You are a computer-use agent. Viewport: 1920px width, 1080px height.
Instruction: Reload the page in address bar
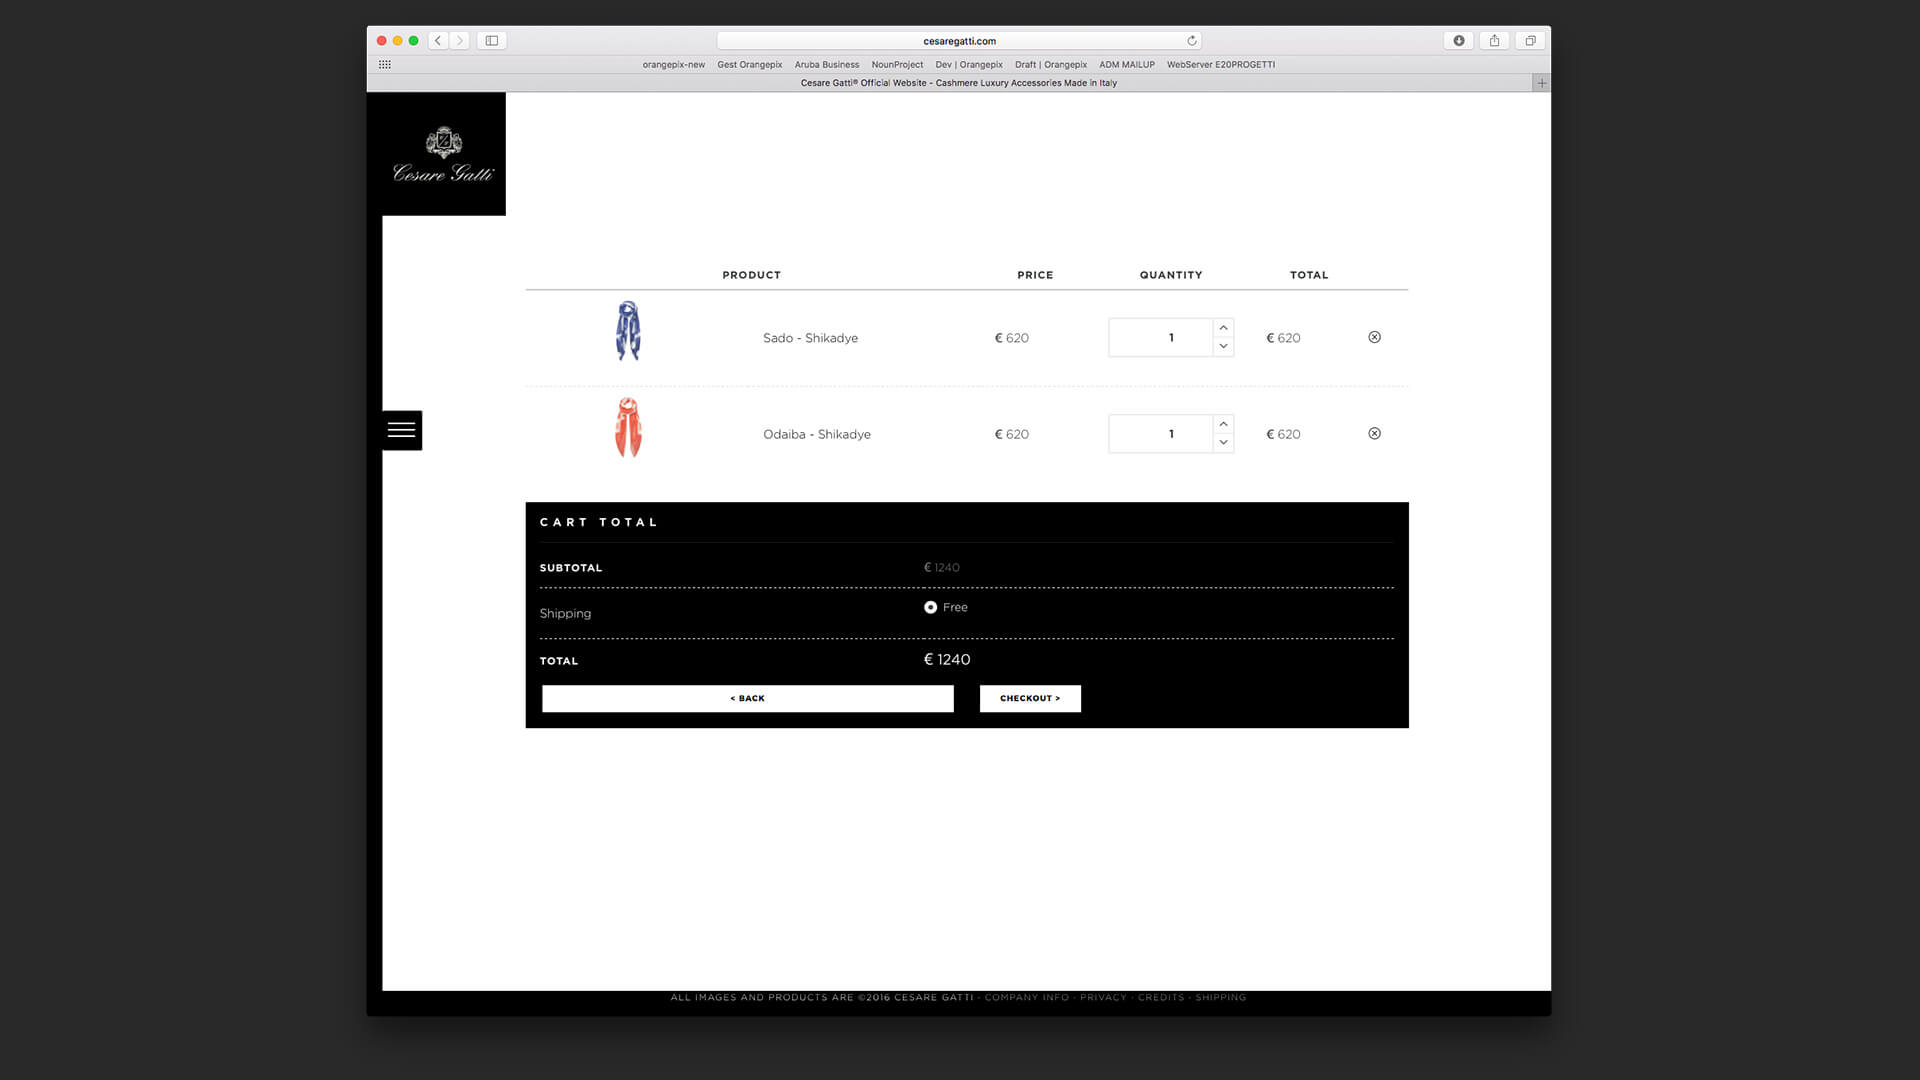(1192, 41)
